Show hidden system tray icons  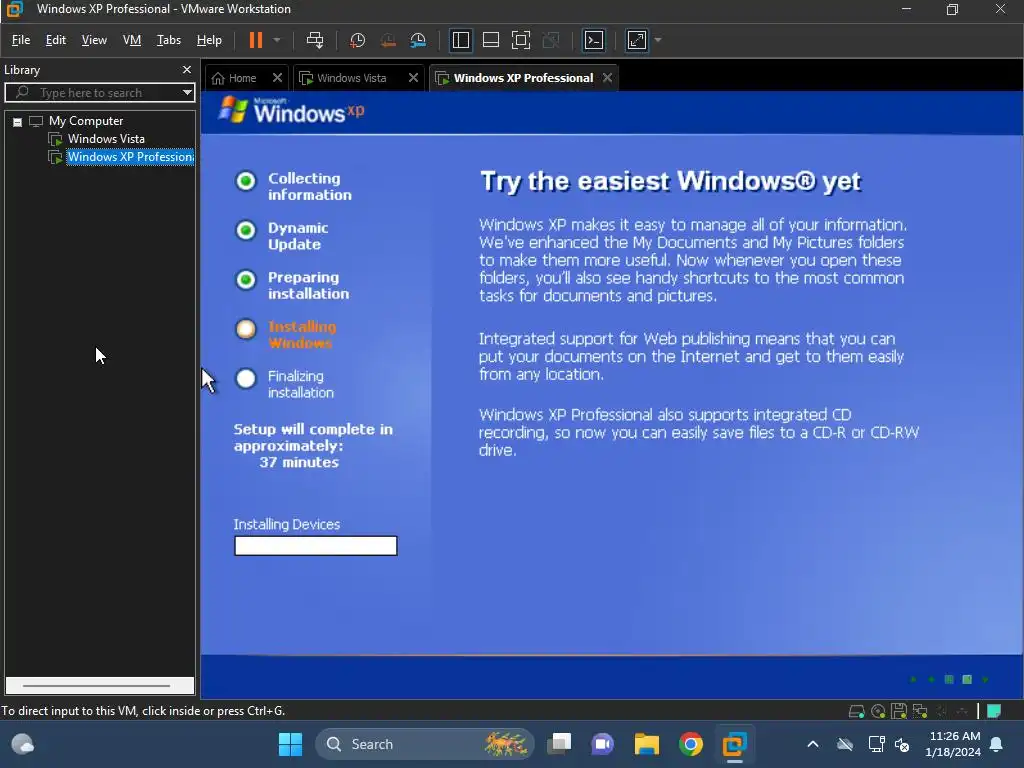812,744
